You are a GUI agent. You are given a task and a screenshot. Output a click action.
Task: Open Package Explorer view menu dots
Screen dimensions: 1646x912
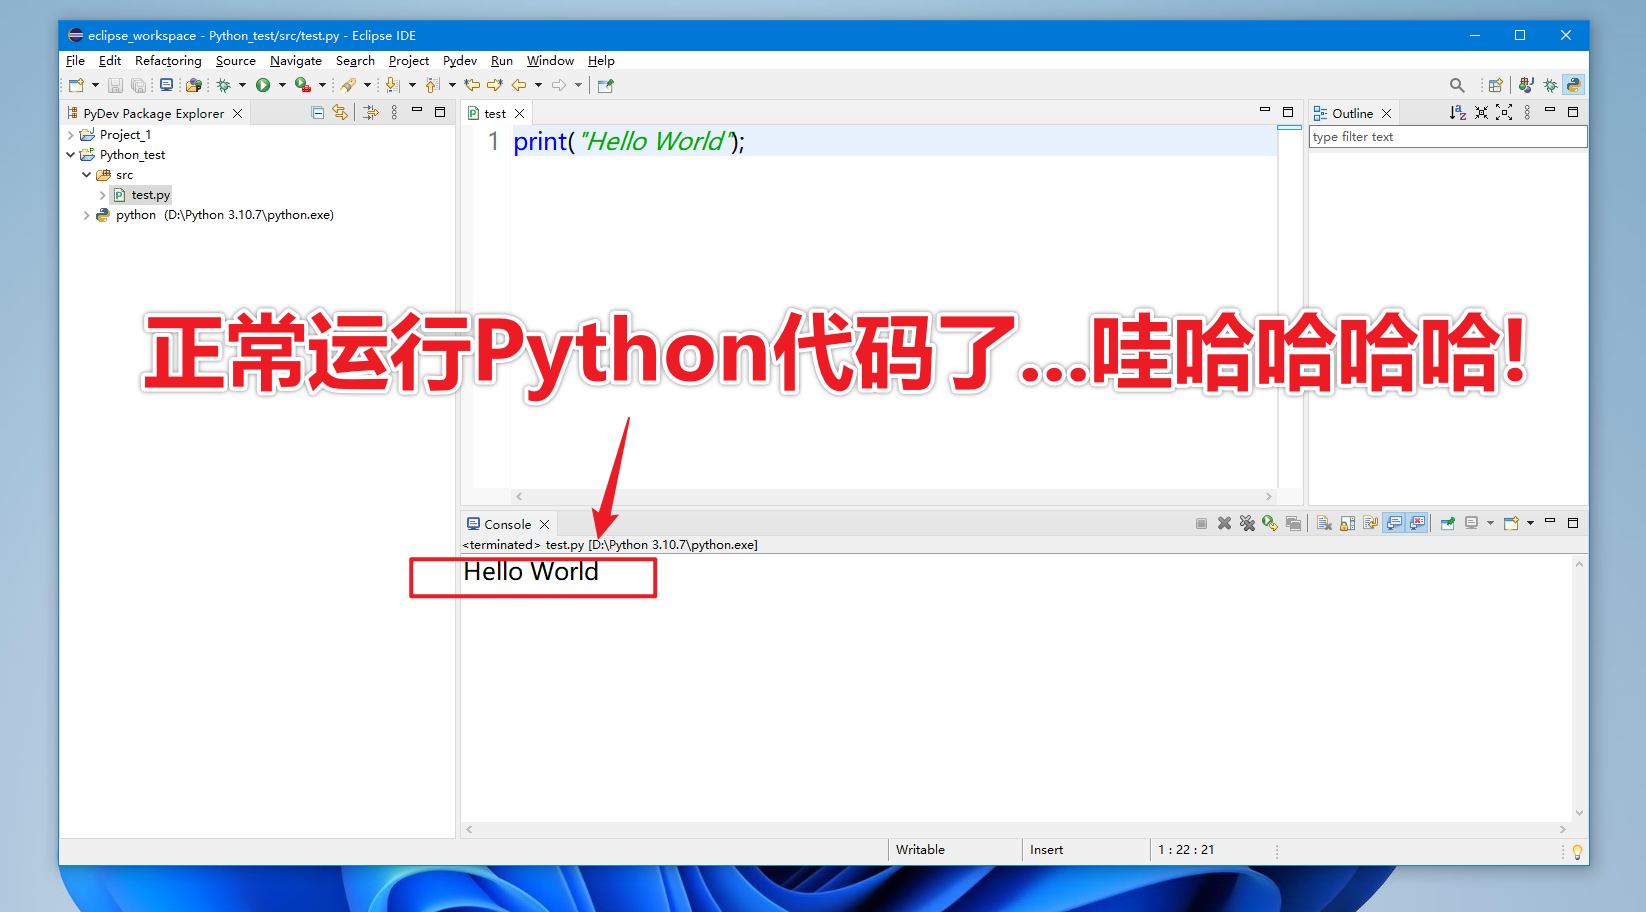[x=394, y=113]
